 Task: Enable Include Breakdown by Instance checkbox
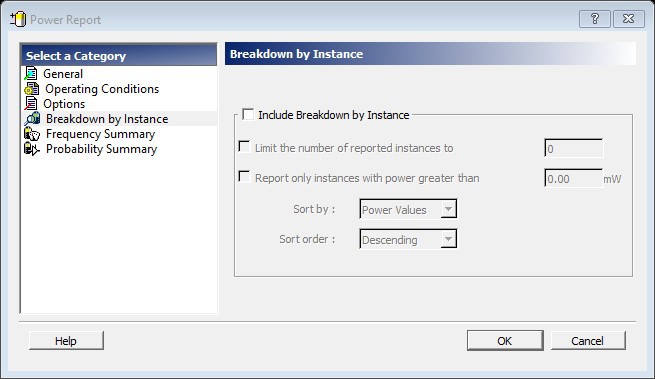(x=248, y=114)
